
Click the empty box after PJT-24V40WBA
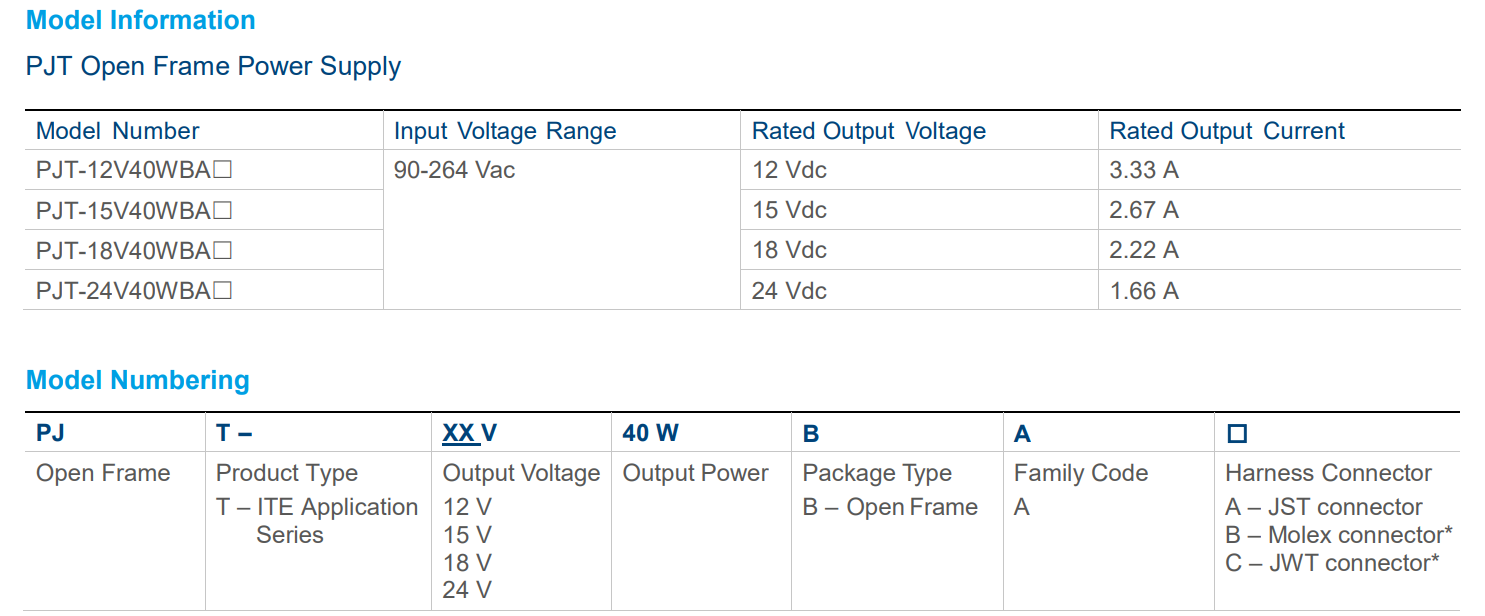pyautogui.click(x=223, y=291)
